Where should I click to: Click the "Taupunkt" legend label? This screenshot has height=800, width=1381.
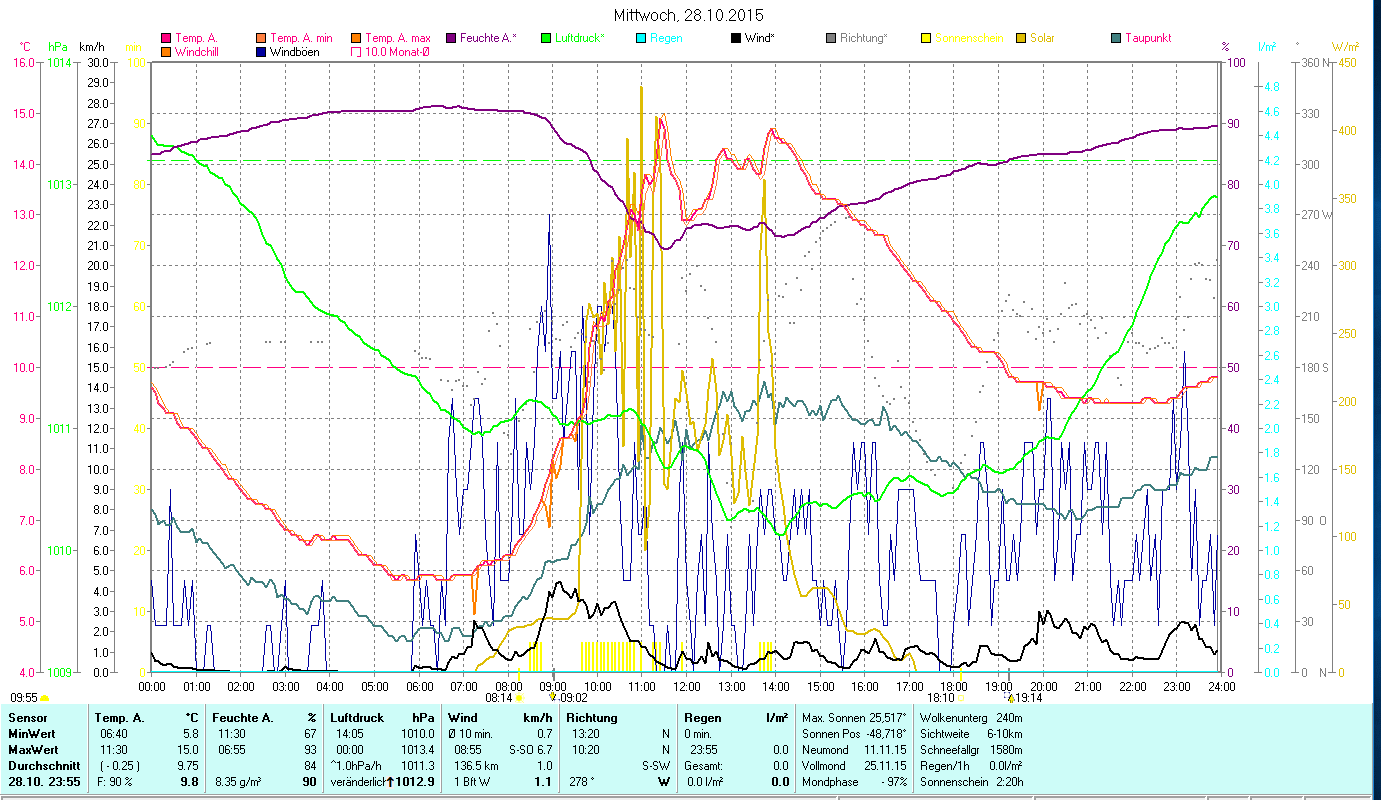point(1148,39)
